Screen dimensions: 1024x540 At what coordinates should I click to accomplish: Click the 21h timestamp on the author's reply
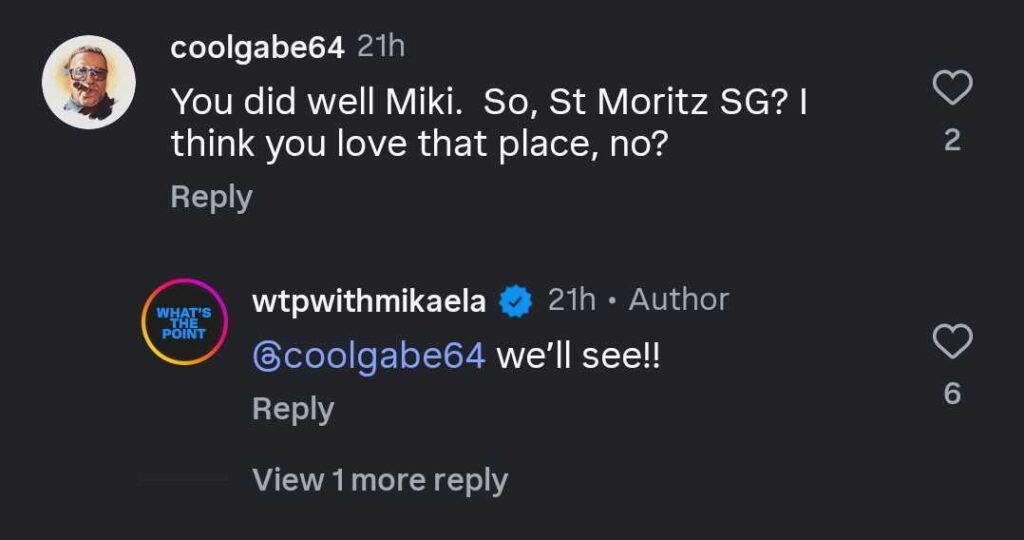(x=572, y=300)
